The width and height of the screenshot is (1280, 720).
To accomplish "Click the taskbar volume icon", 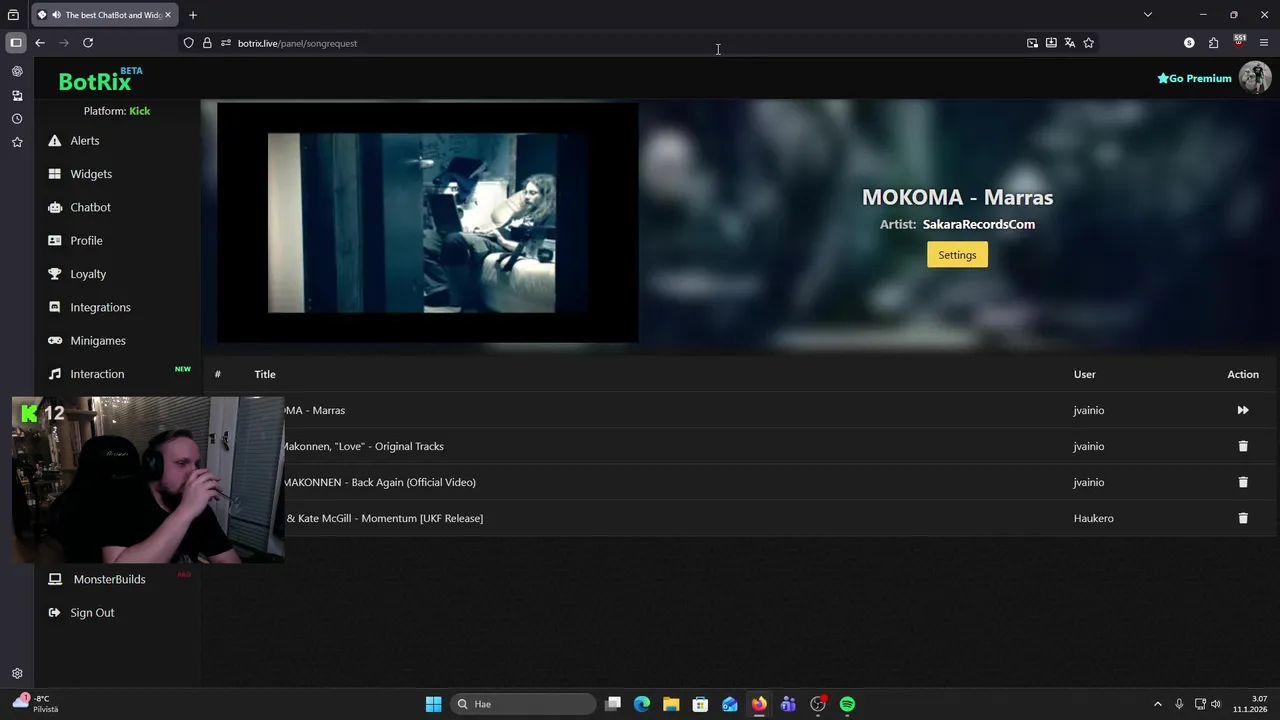I will coord(1216,704).
